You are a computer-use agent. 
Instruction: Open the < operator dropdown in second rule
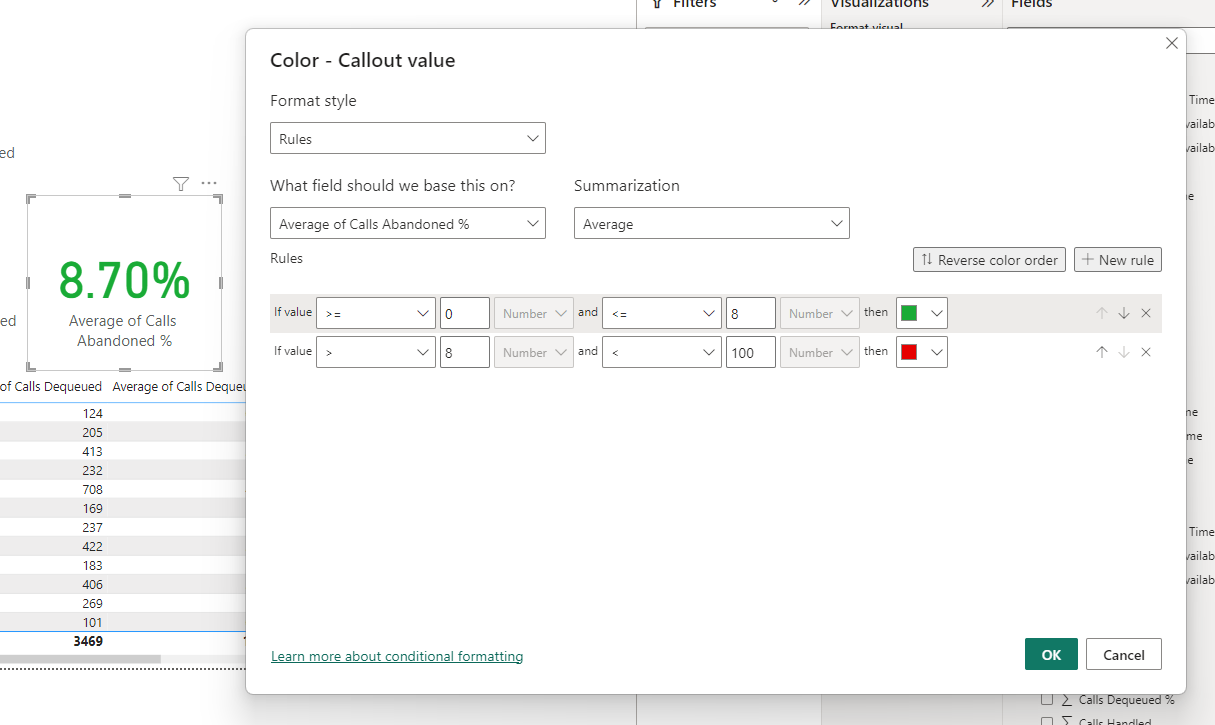point(662,352)
